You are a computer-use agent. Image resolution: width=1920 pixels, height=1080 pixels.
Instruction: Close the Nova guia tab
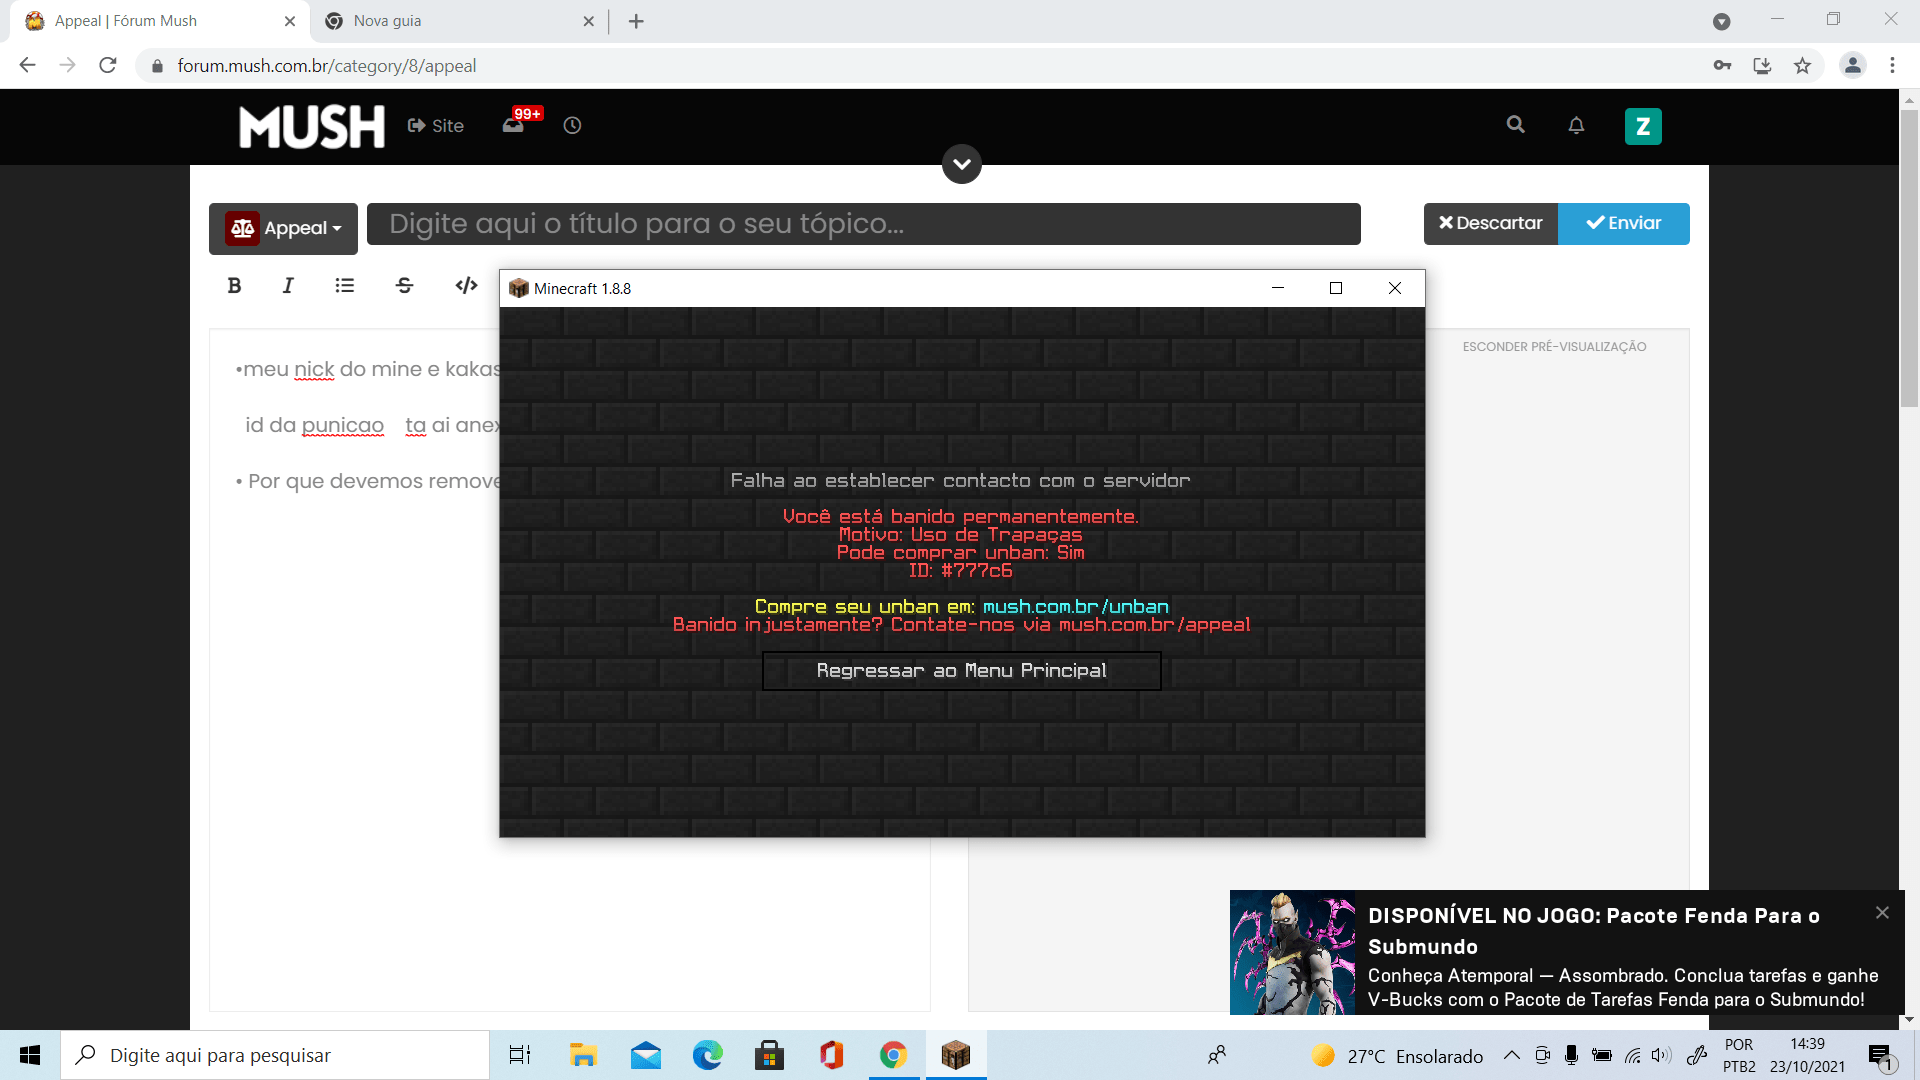pos(588,21)
